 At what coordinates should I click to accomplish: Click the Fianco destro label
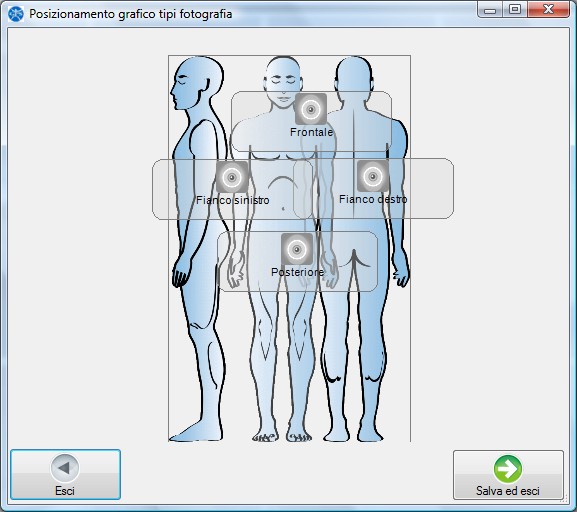[373, 199]
